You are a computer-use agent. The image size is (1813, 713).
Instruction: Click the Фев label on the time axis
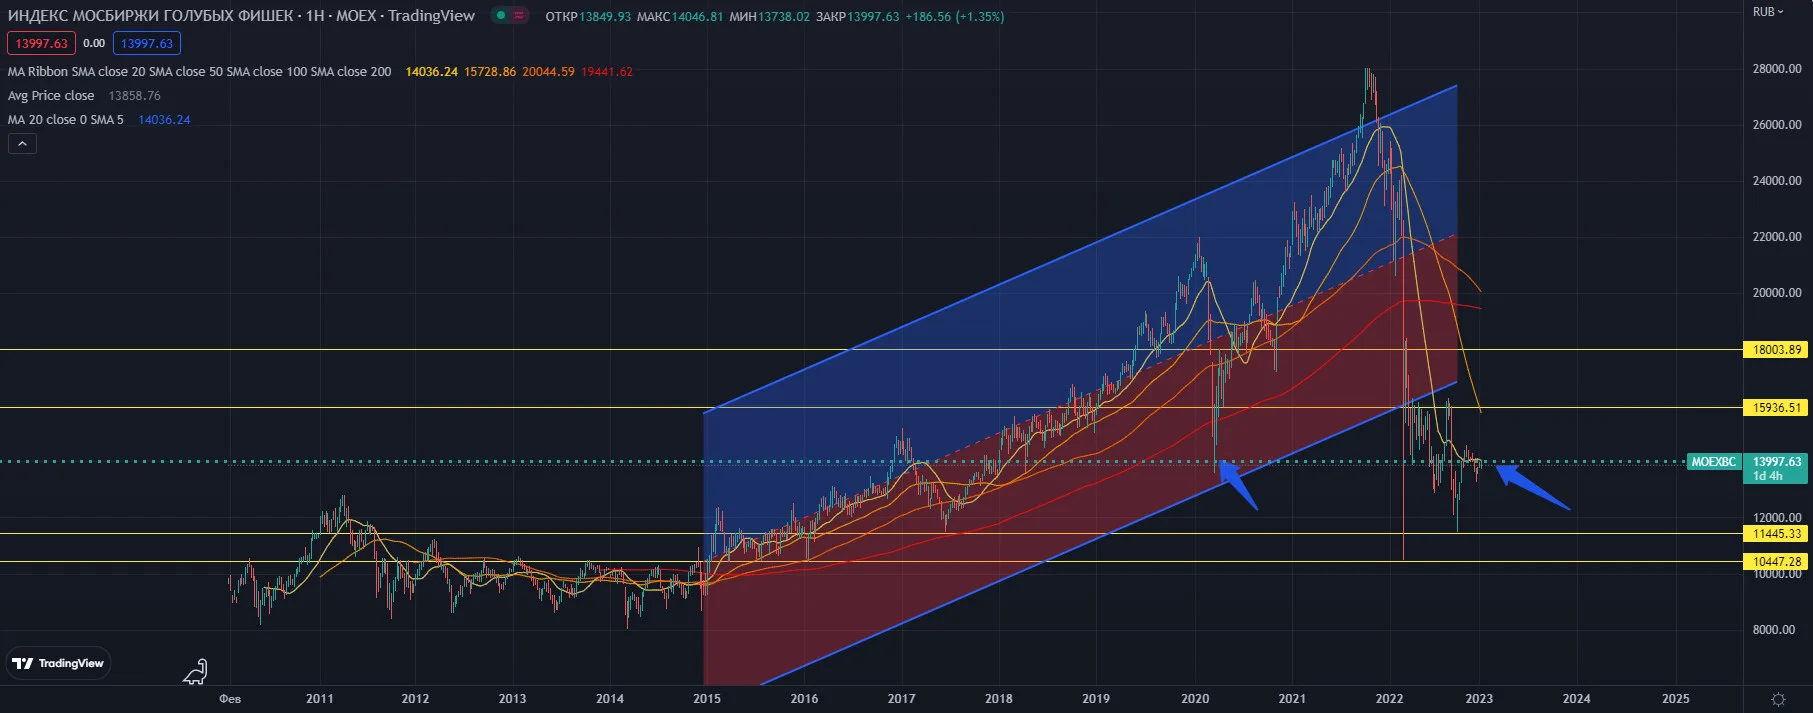[x=230, y=699]
